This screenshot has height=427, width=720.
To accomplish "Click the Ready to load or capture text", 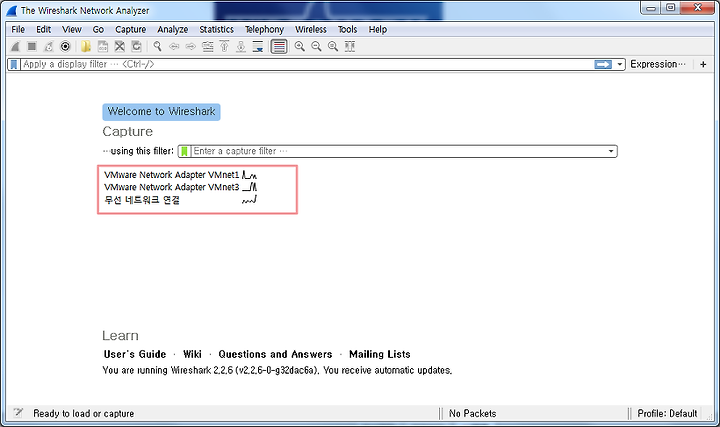I will coord(84,413).
